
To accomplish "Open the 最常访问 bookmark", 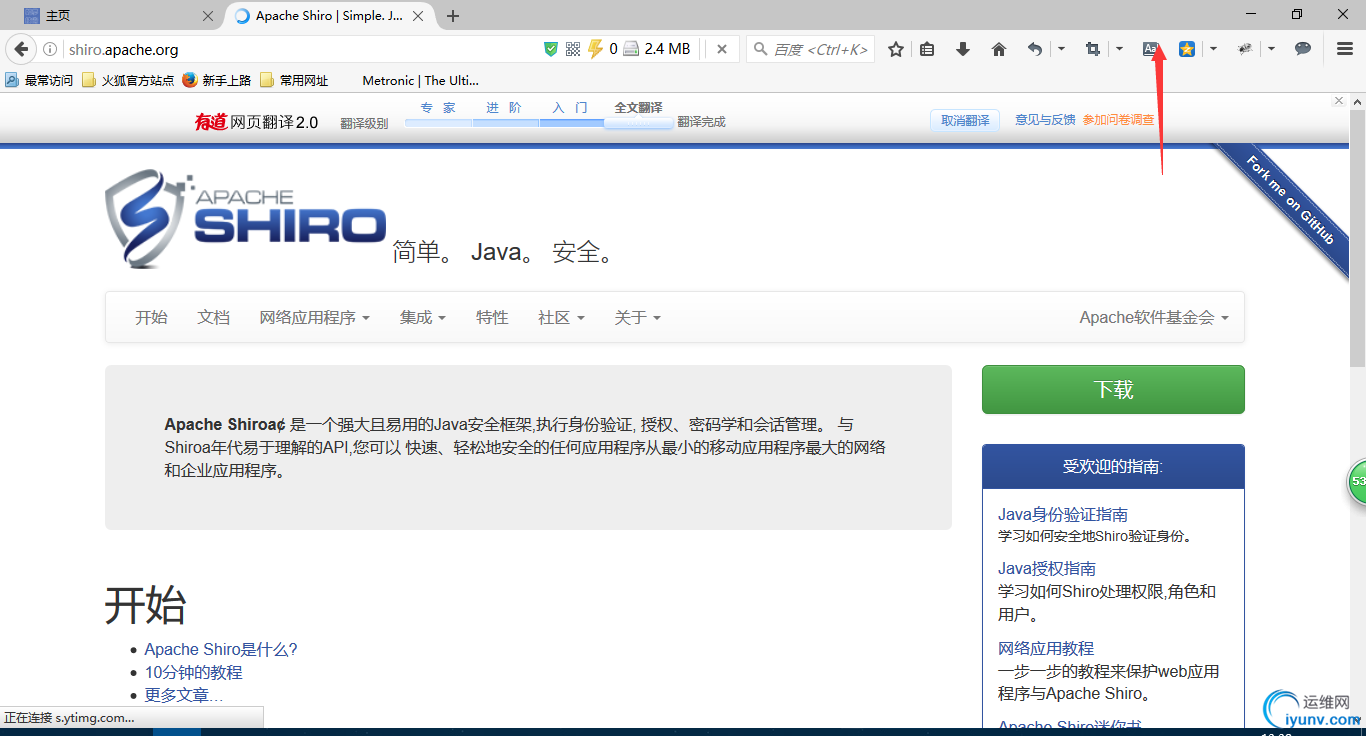I will 39,80.
